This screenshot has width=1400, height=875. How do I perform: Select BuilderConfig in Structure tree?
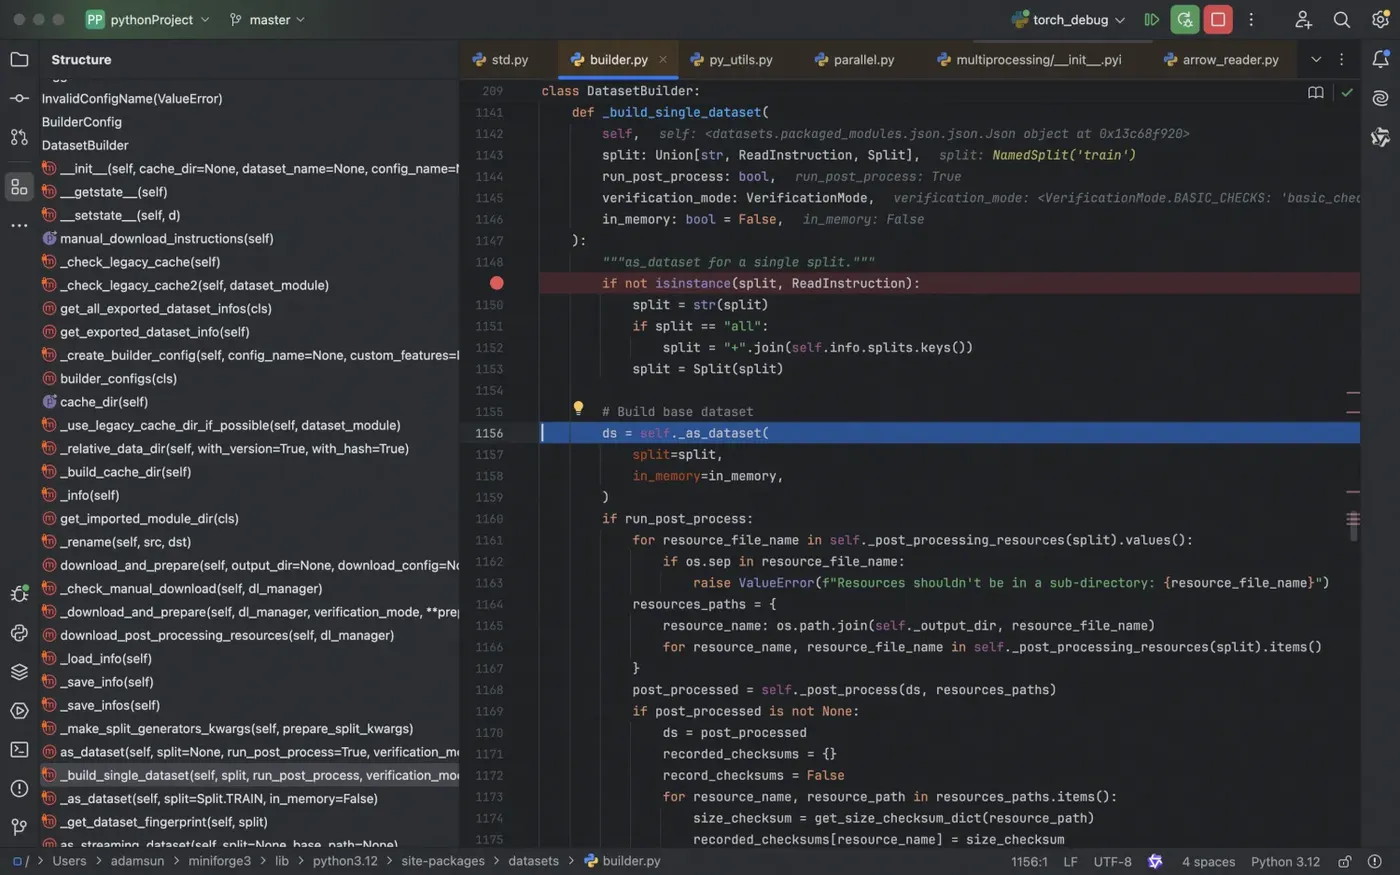82,122
